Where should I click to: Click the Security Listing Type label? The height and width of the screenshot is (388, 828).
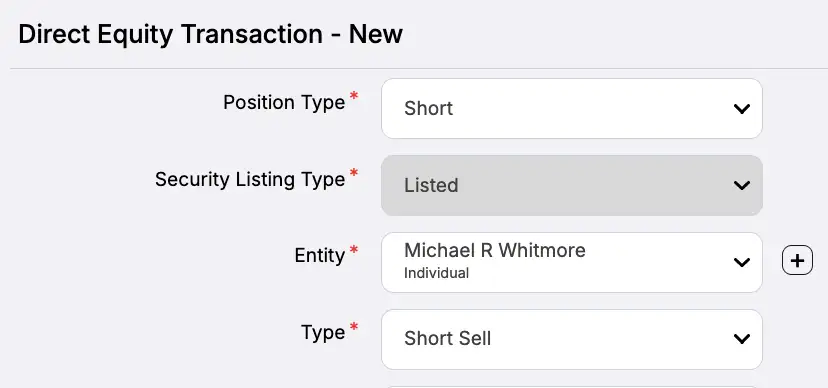point(250,179)
